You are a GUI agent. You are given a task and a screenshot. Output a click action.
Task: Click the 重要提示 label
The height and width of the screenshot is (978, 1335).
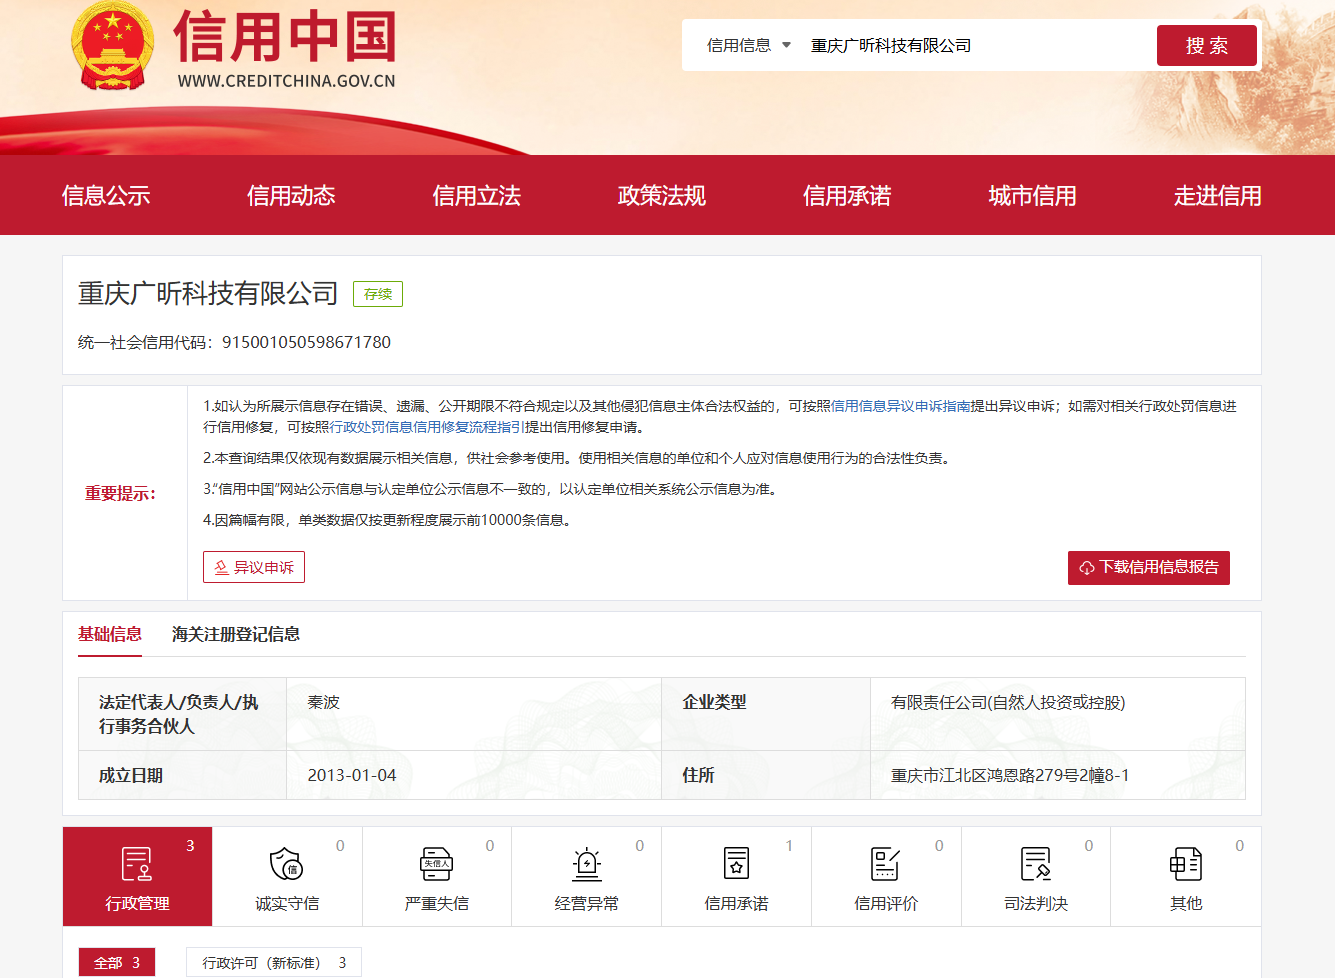tap(120, 493)
